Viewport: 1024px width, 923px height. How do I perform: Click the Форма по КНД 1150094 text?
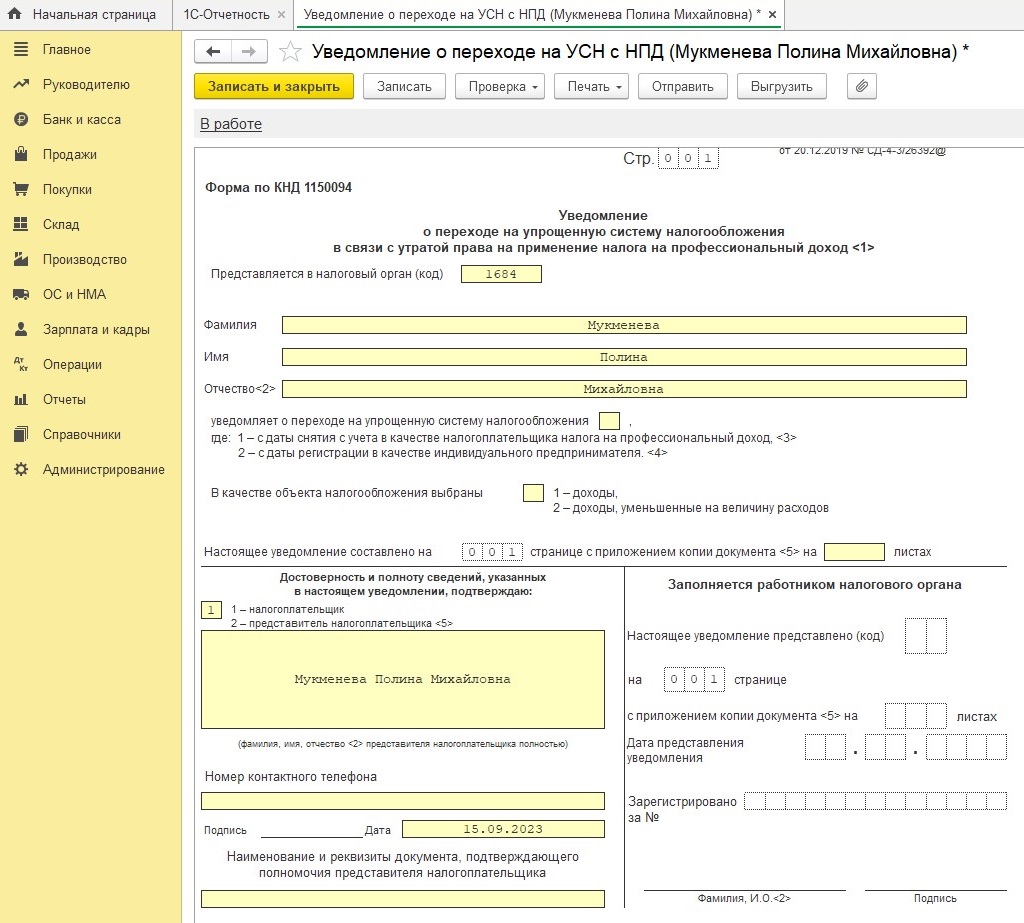(x=278, y=187)
